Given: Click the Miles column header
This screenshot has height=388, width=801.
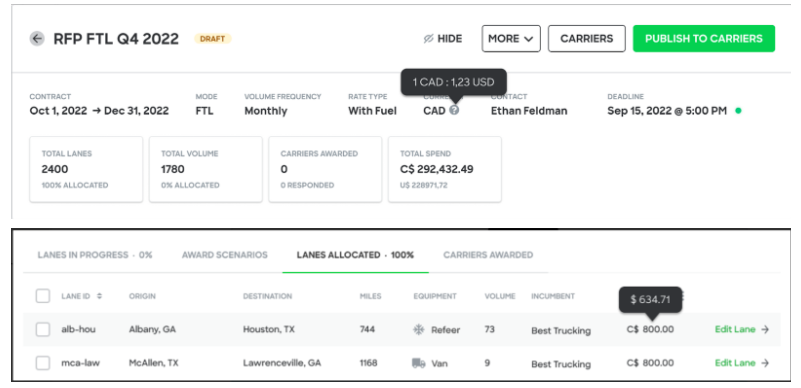Looking at the screenshot, I should pyautogui.click(x=370, y=296).
